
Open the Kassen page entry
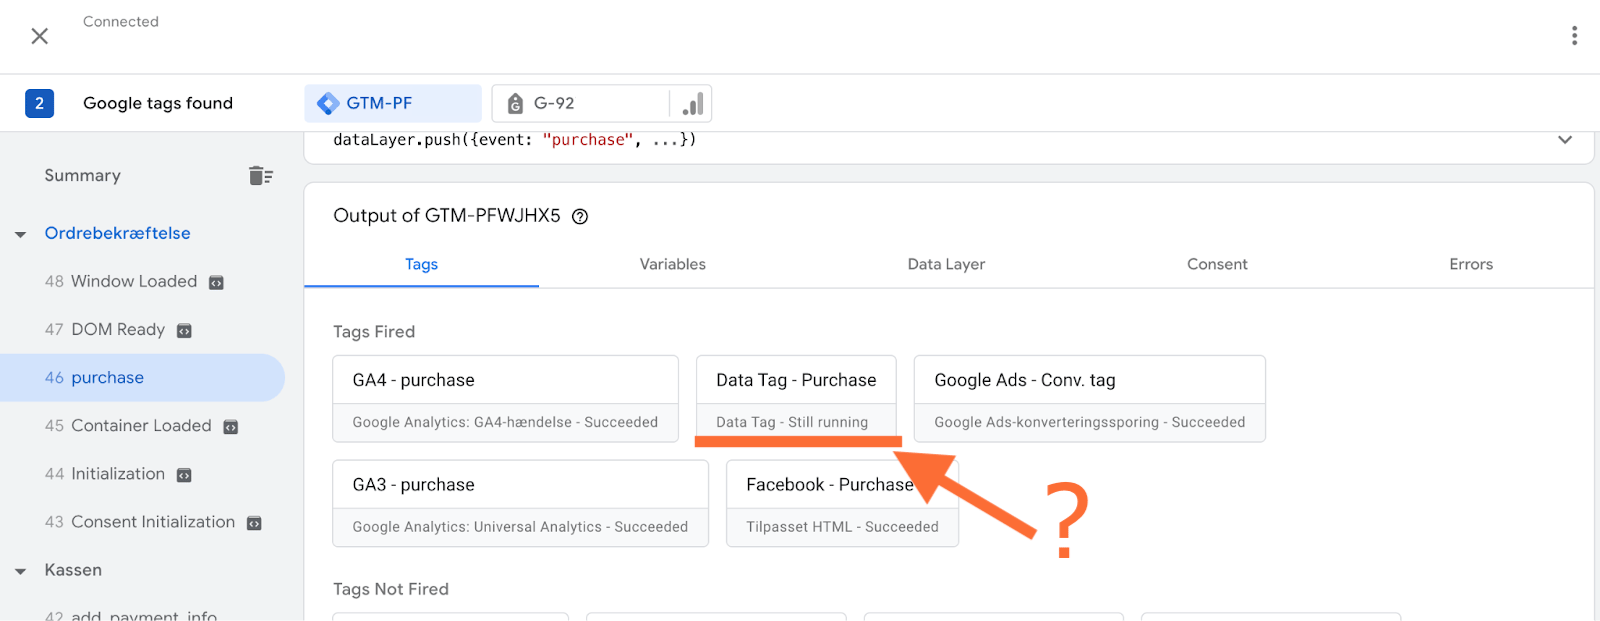click(73, 570)
